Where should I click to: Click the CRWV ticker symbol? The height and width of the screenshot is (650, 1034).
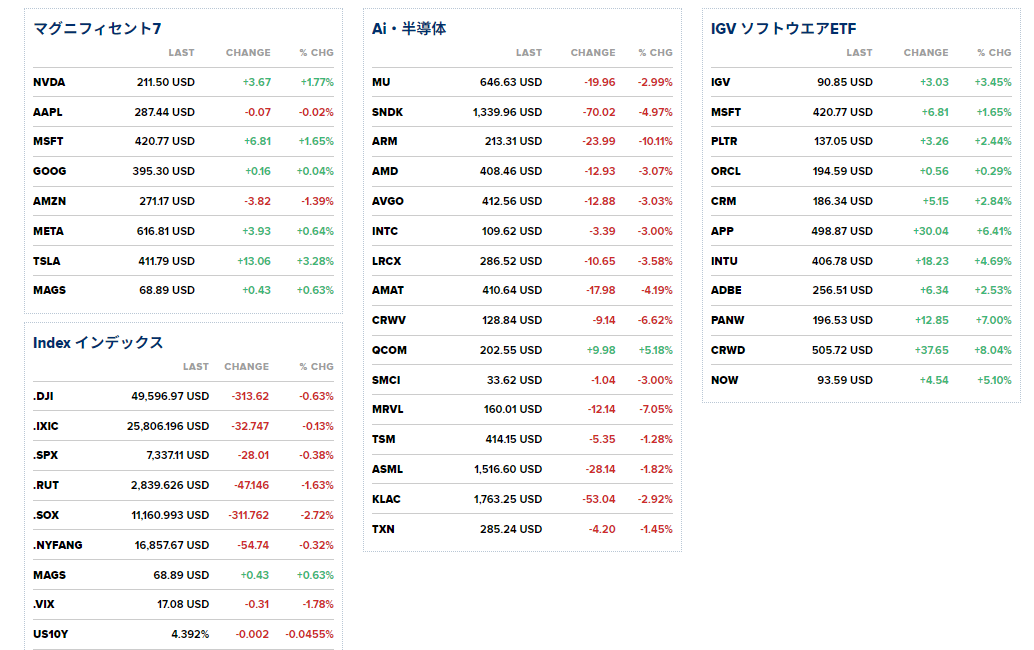click(x=389, y=320)
